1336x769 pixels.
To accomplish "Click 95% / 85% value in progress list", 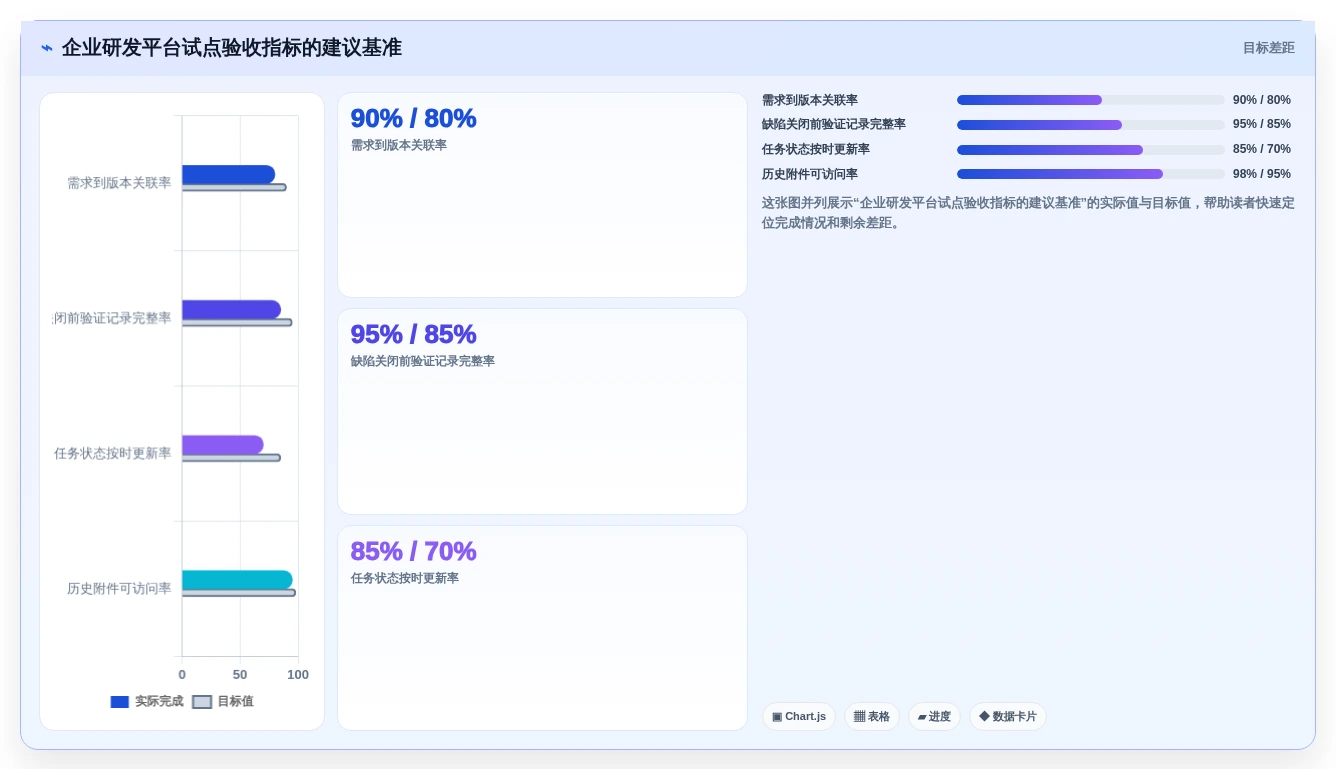I will [1262, 125].
